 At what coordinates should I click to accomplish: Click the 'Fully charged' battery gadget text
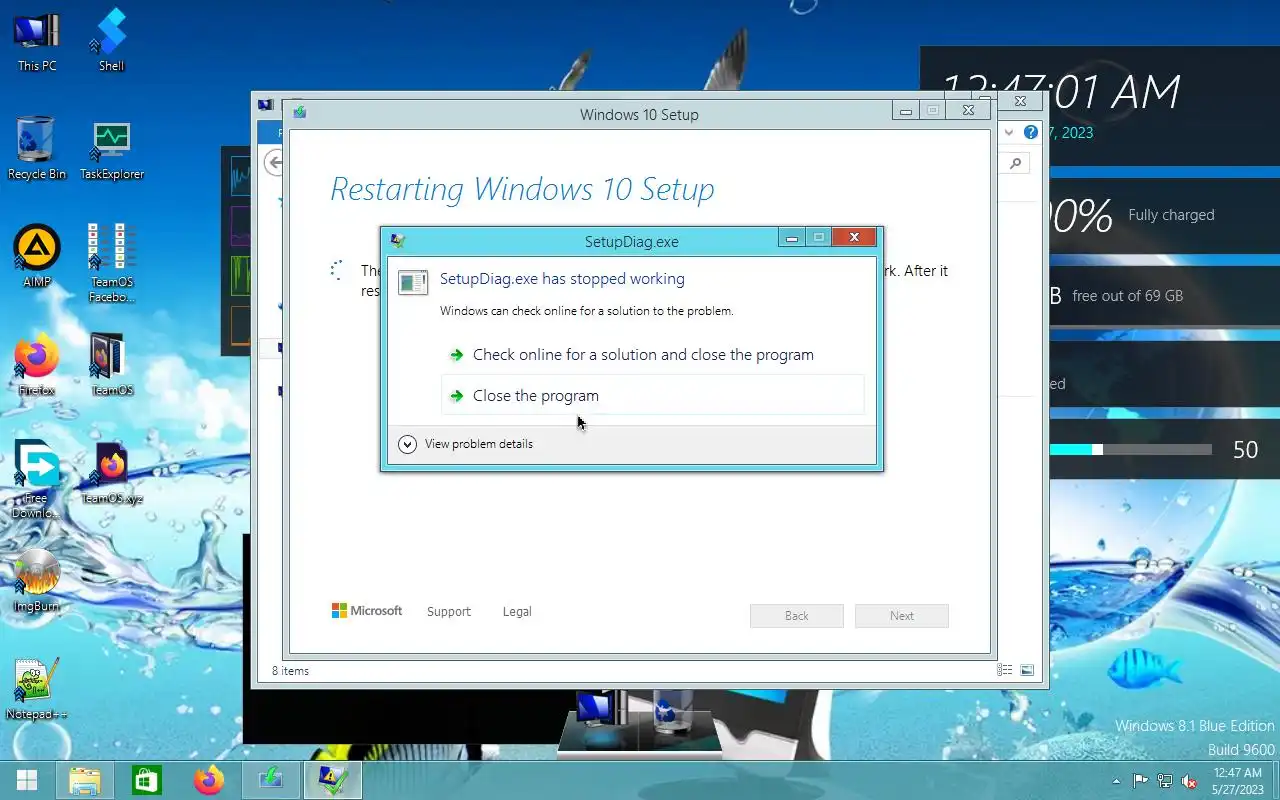[x=1171, y=215]
